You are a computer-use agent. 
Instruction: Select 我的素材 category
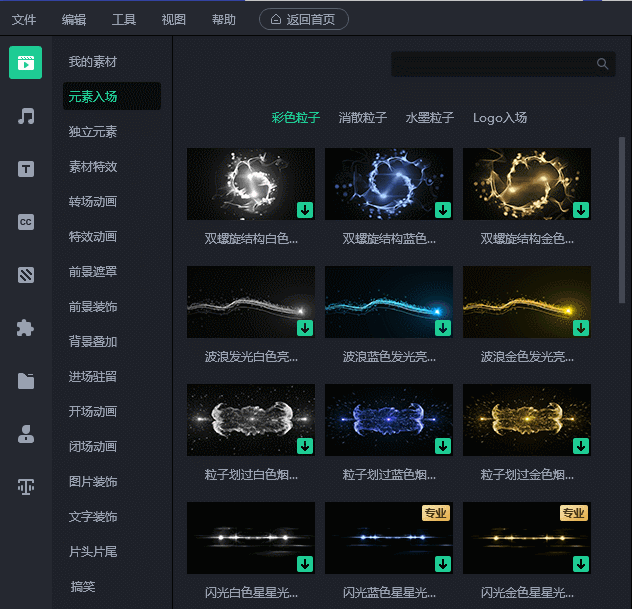click(x=93, y=62)
